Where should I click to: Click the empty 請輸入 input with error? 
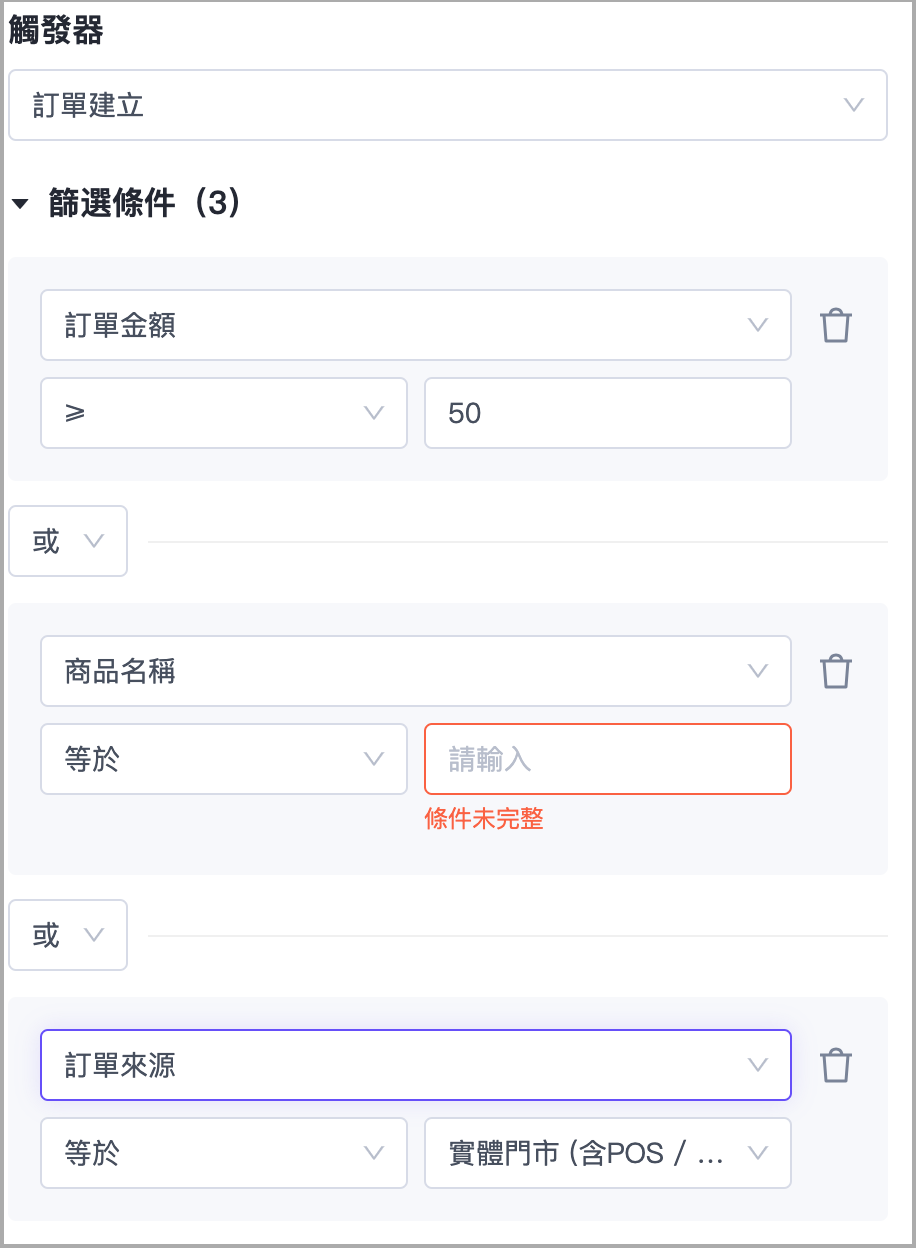coord(607,759)
